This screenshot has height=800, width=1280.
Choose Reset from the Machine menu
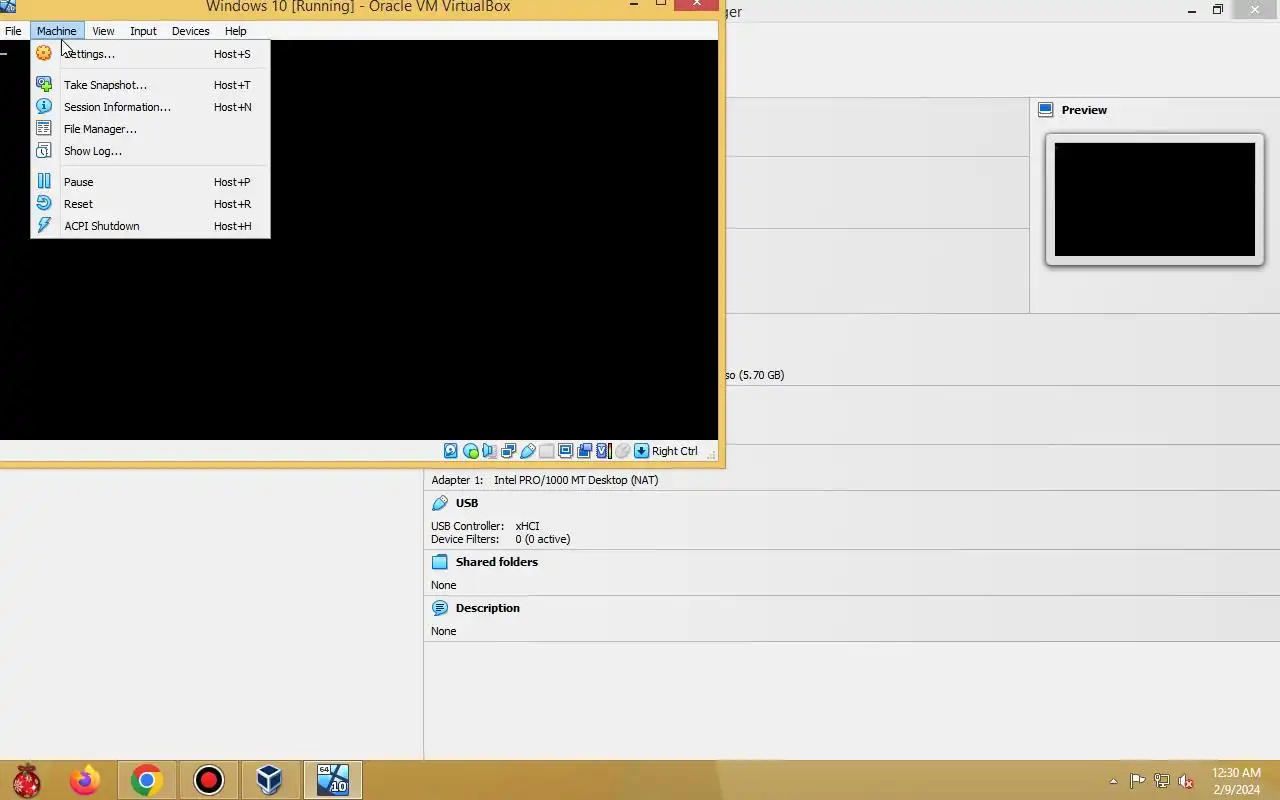[150, 204]
